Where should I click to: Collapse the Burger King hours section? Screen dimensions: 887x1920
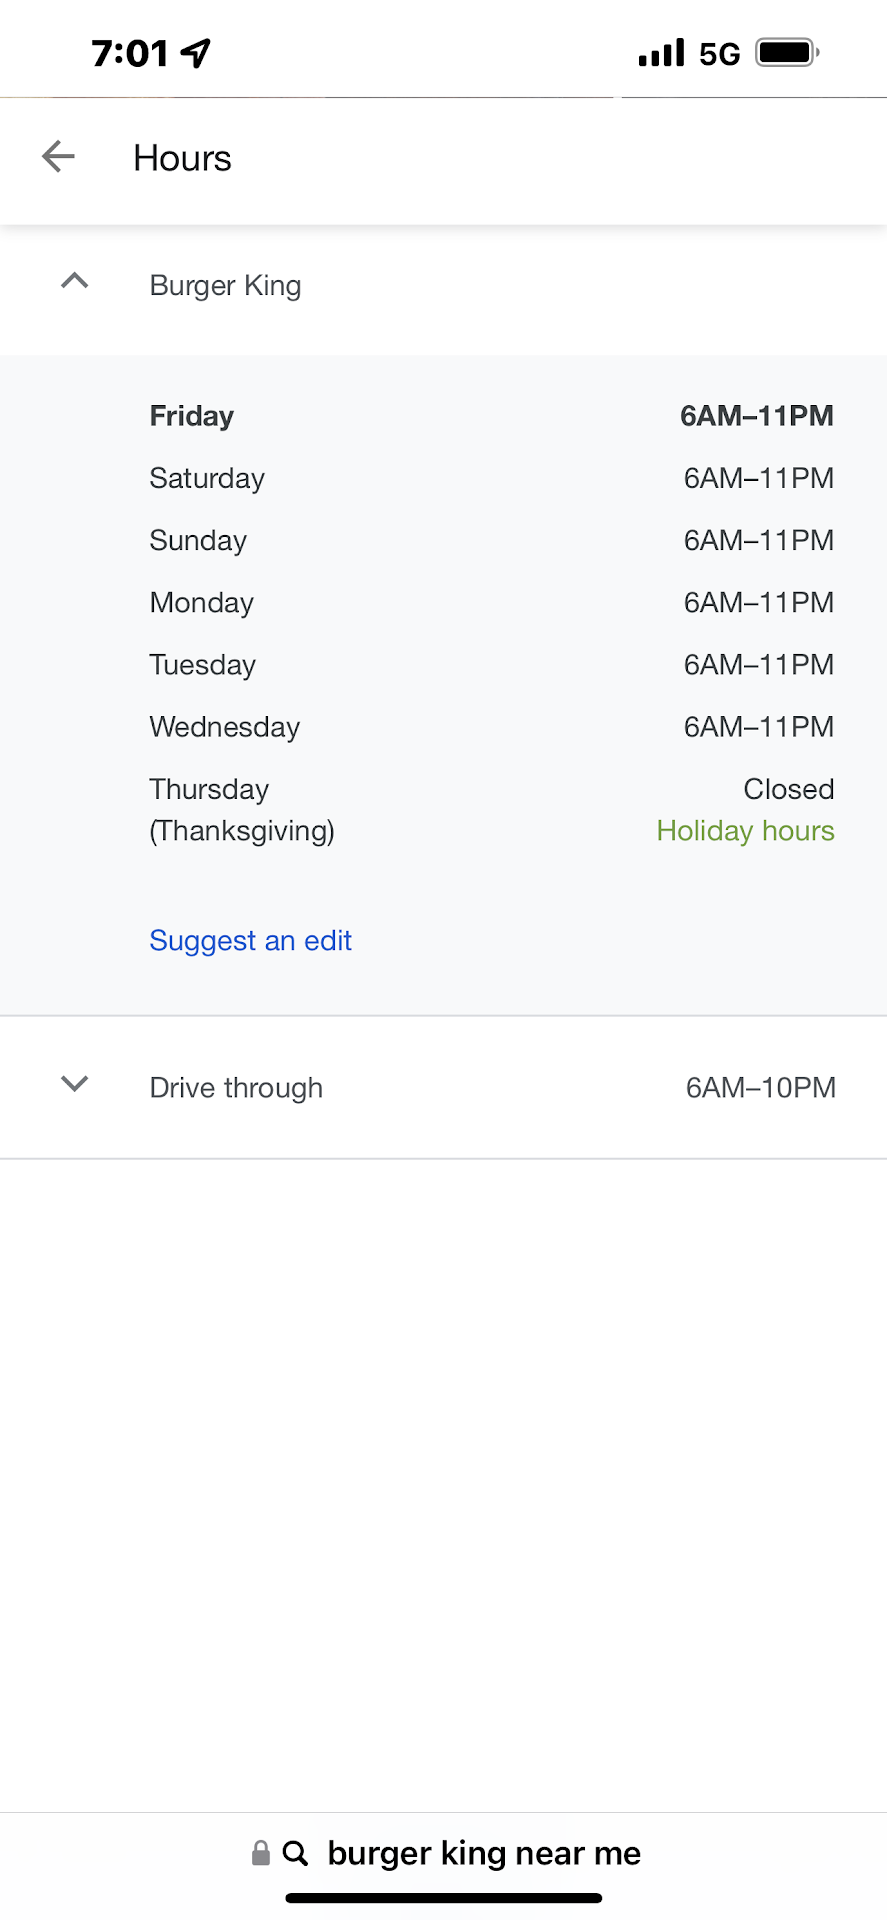pyautogui.click(x=75, y=283)
